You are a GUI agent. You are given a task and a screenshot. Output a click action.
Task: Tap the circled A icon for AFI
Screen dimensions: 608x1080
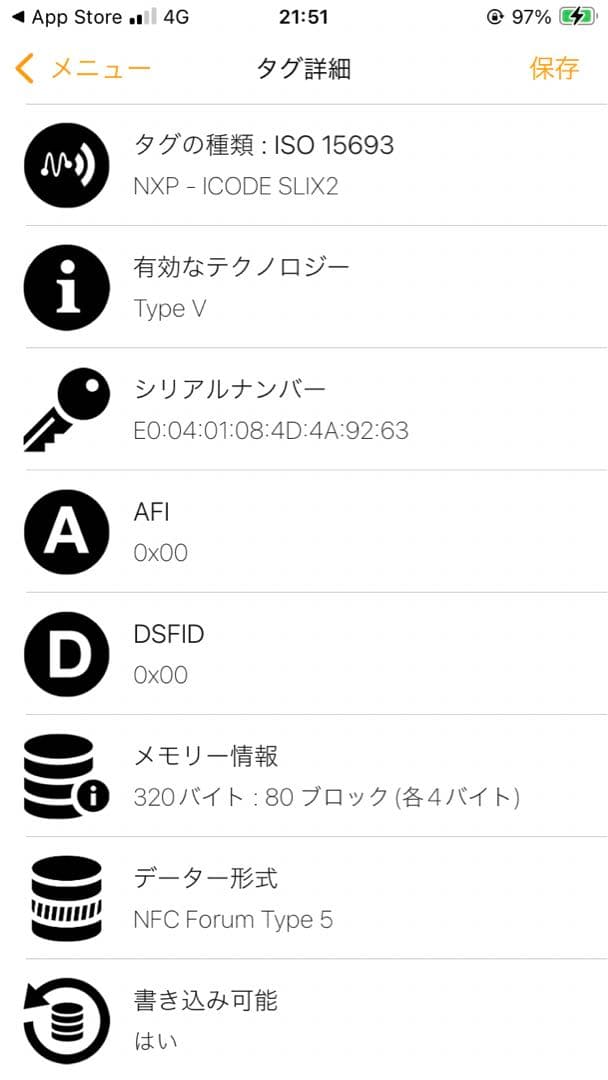pos(66,531)
